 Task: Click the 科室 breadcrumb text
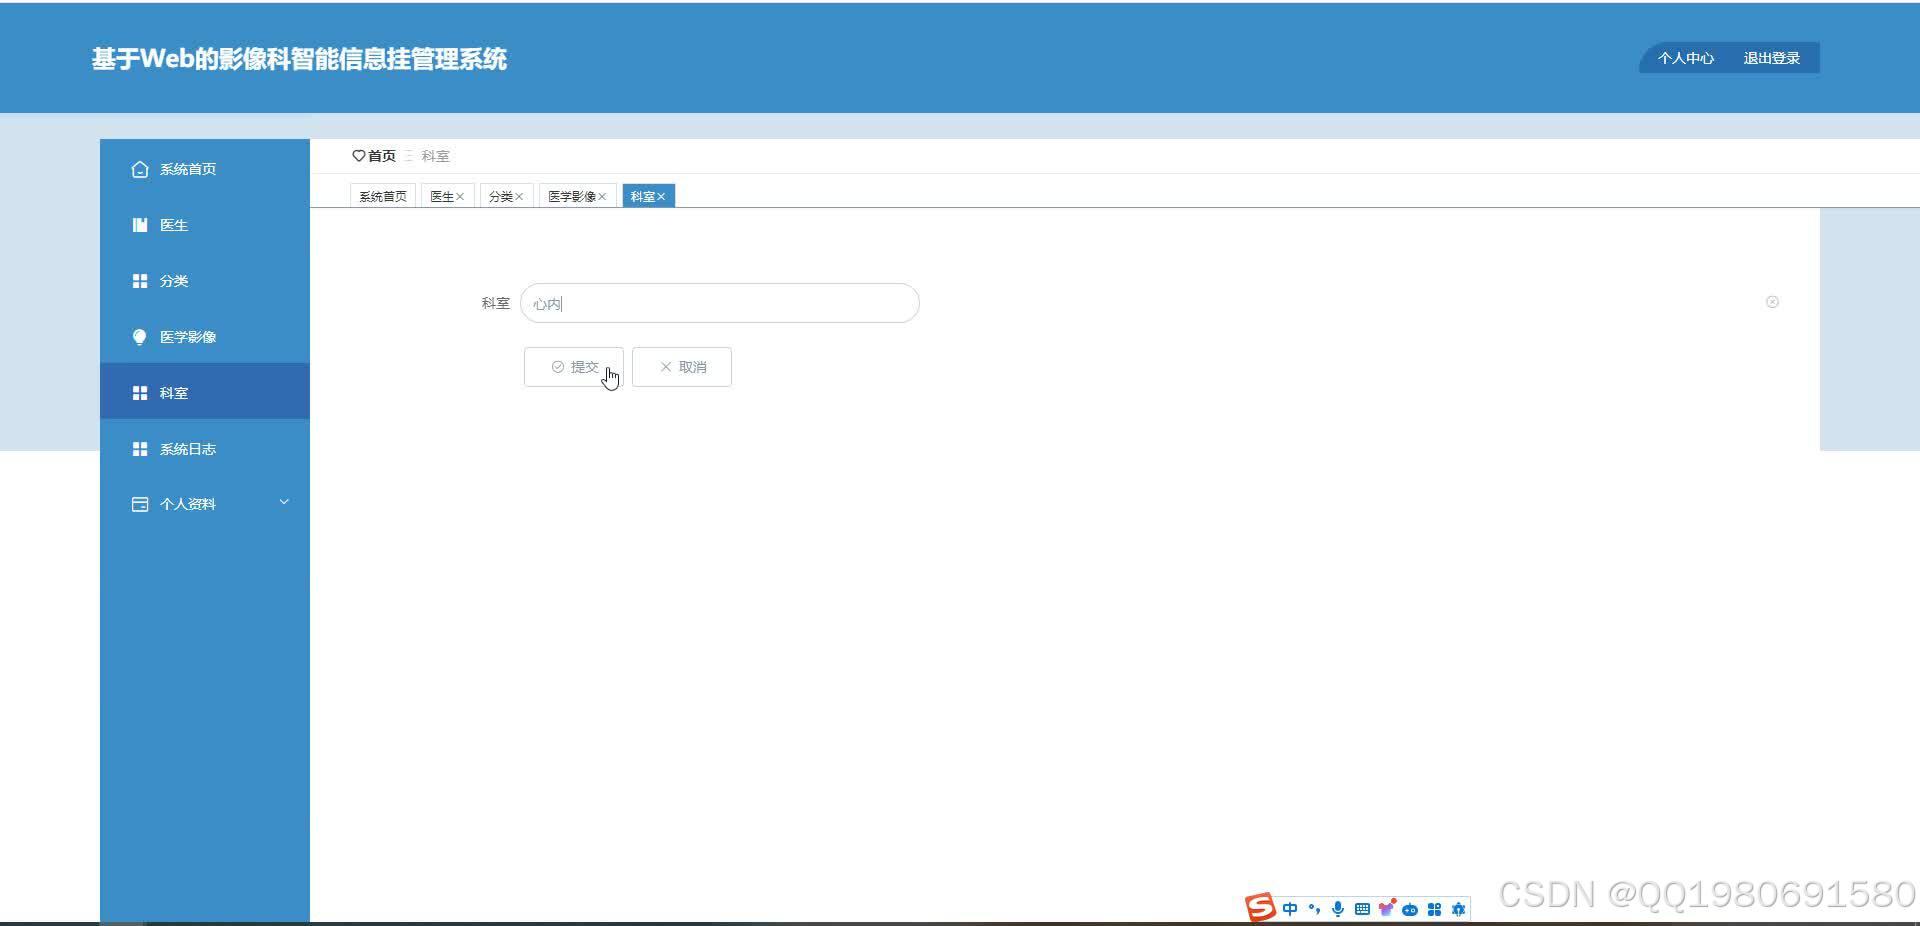pyautogui.click(x=435, y=156)
